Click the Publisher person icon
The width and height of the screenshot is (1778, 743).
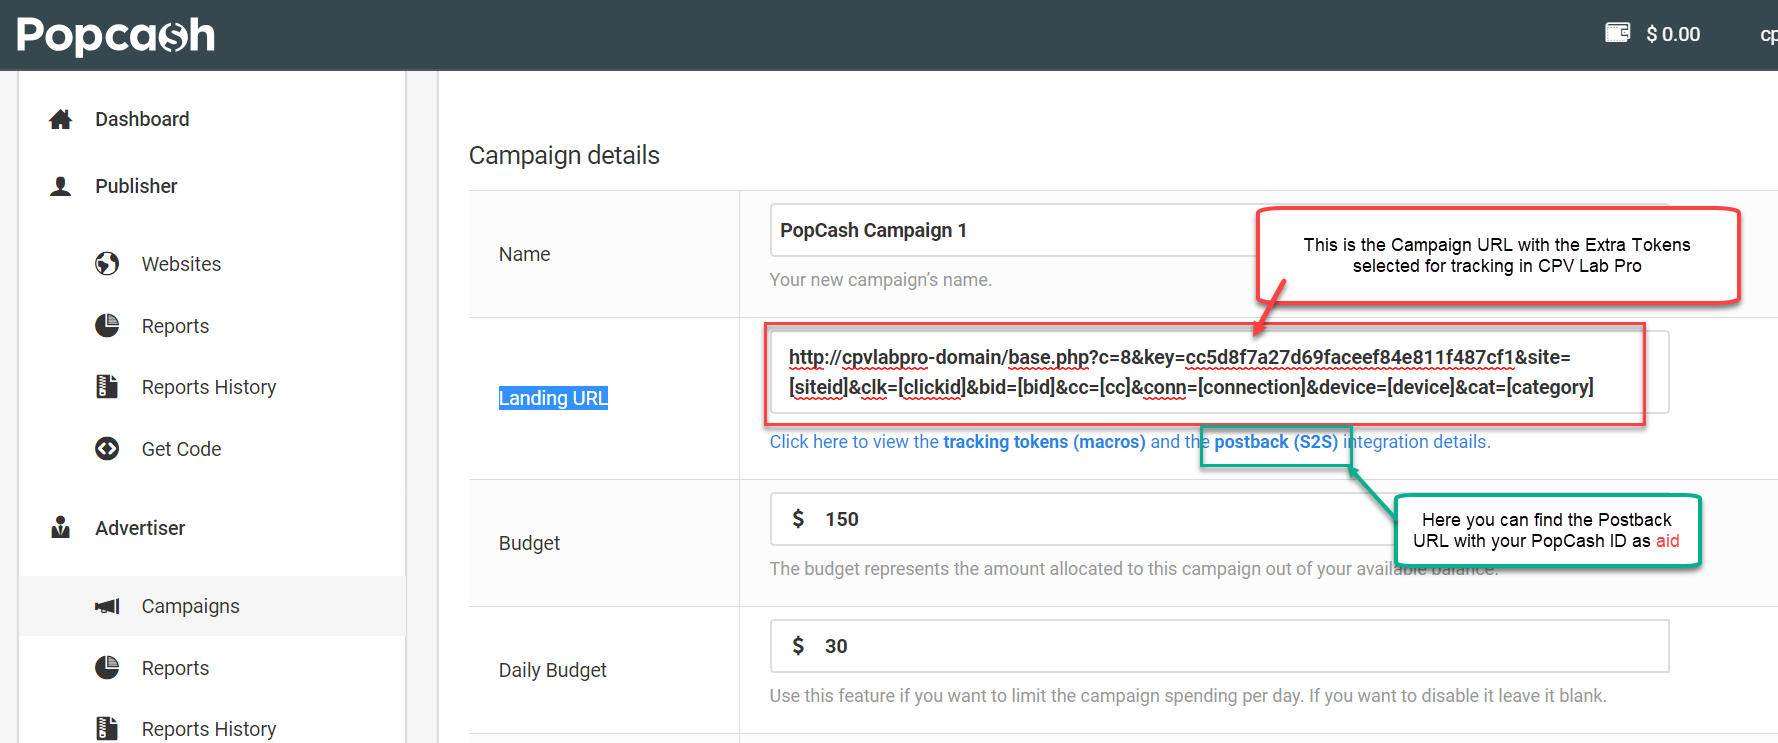pos(61,186)
